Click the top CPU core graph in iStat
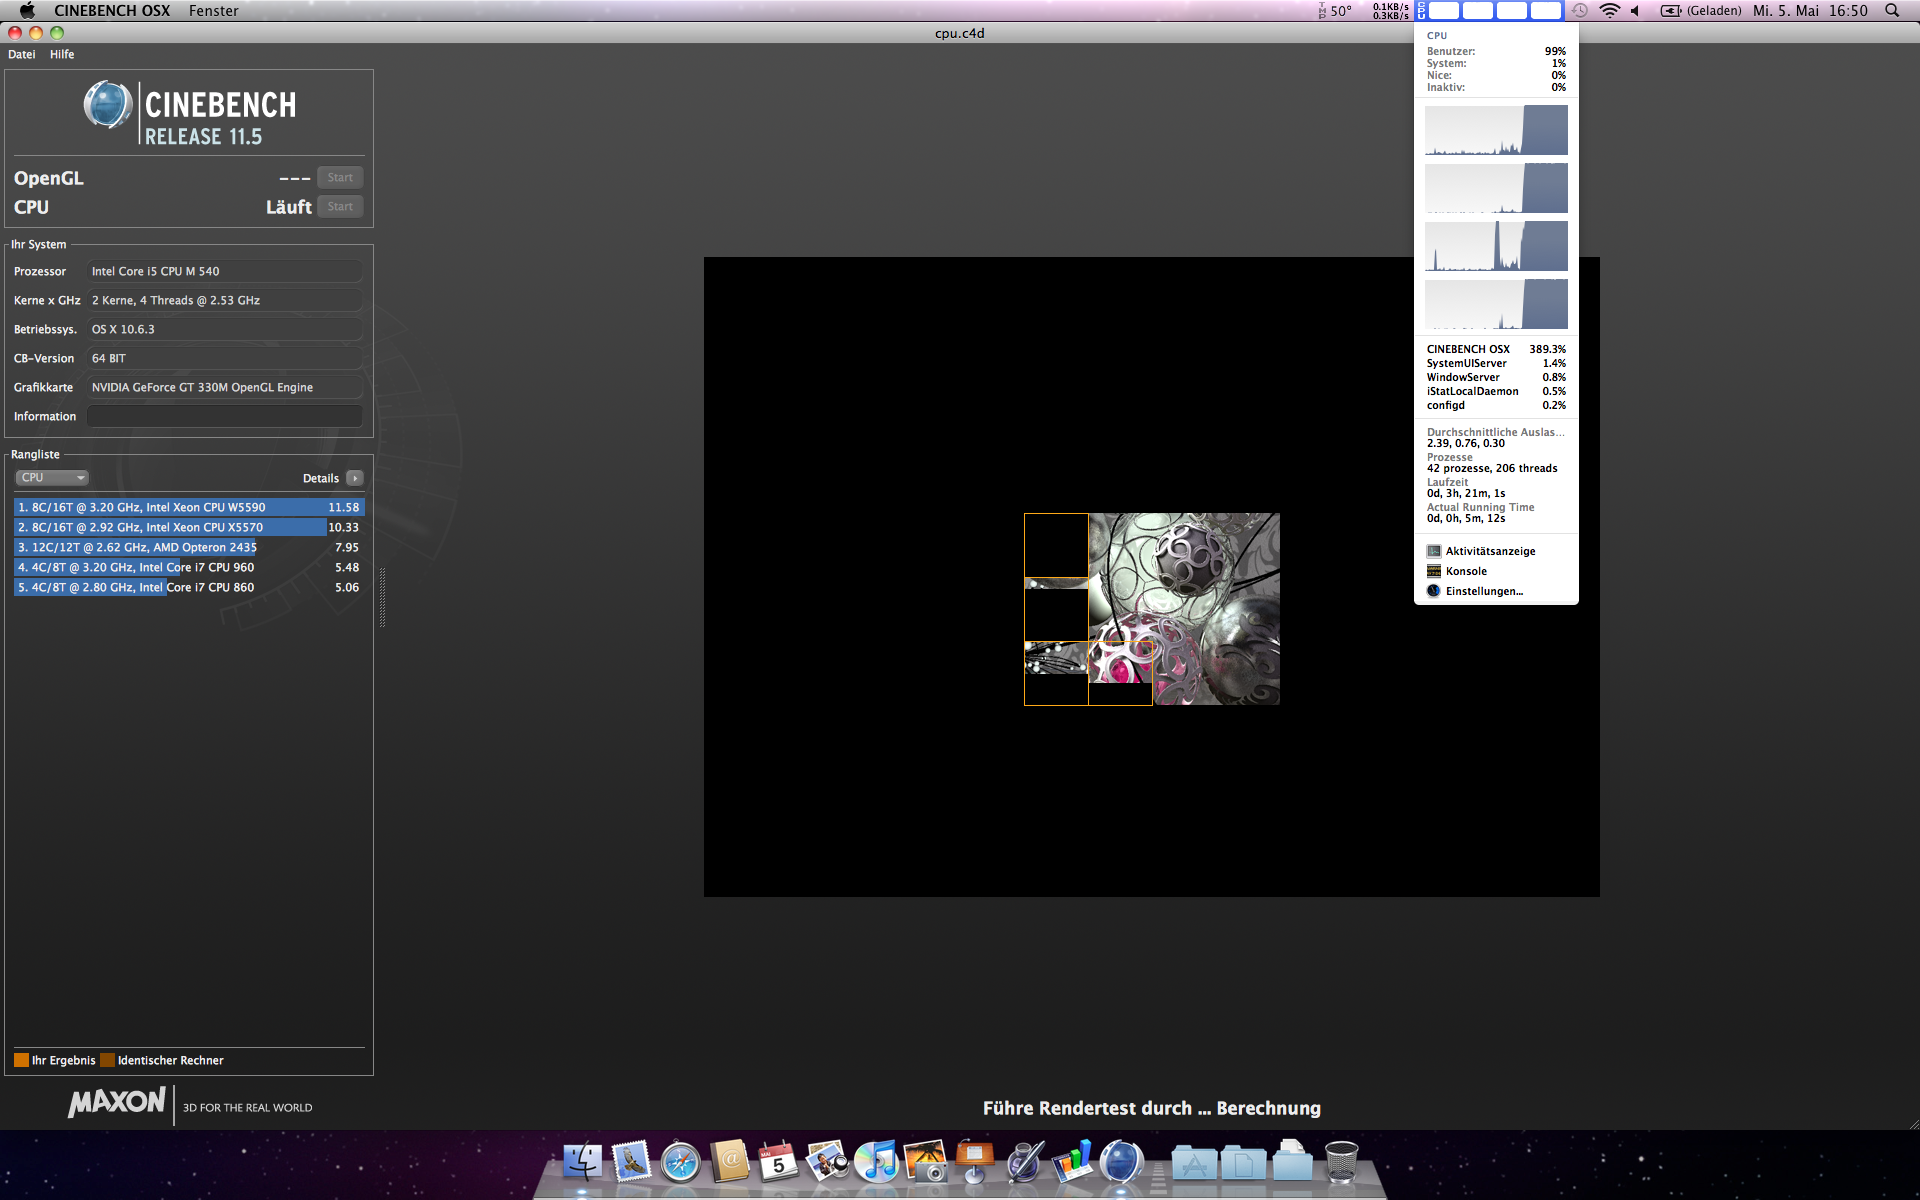Screen dimensions: 1920x1200 [1496, 130]
